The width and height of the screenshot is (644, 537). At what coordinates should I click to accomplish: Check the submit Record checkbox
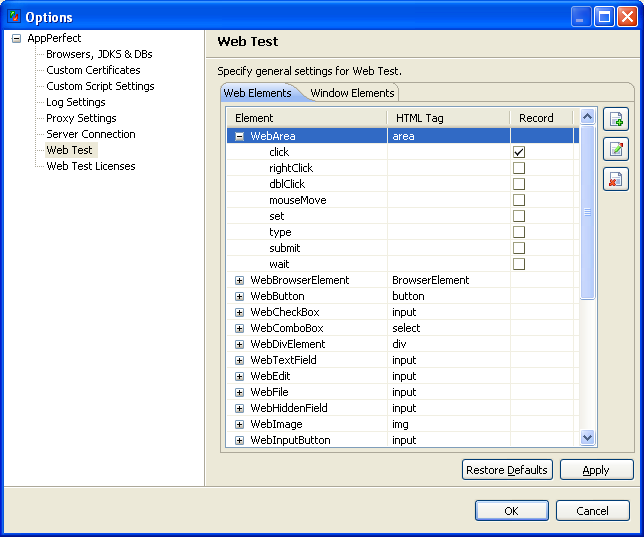pyautogui.click(x=519, y=248)
